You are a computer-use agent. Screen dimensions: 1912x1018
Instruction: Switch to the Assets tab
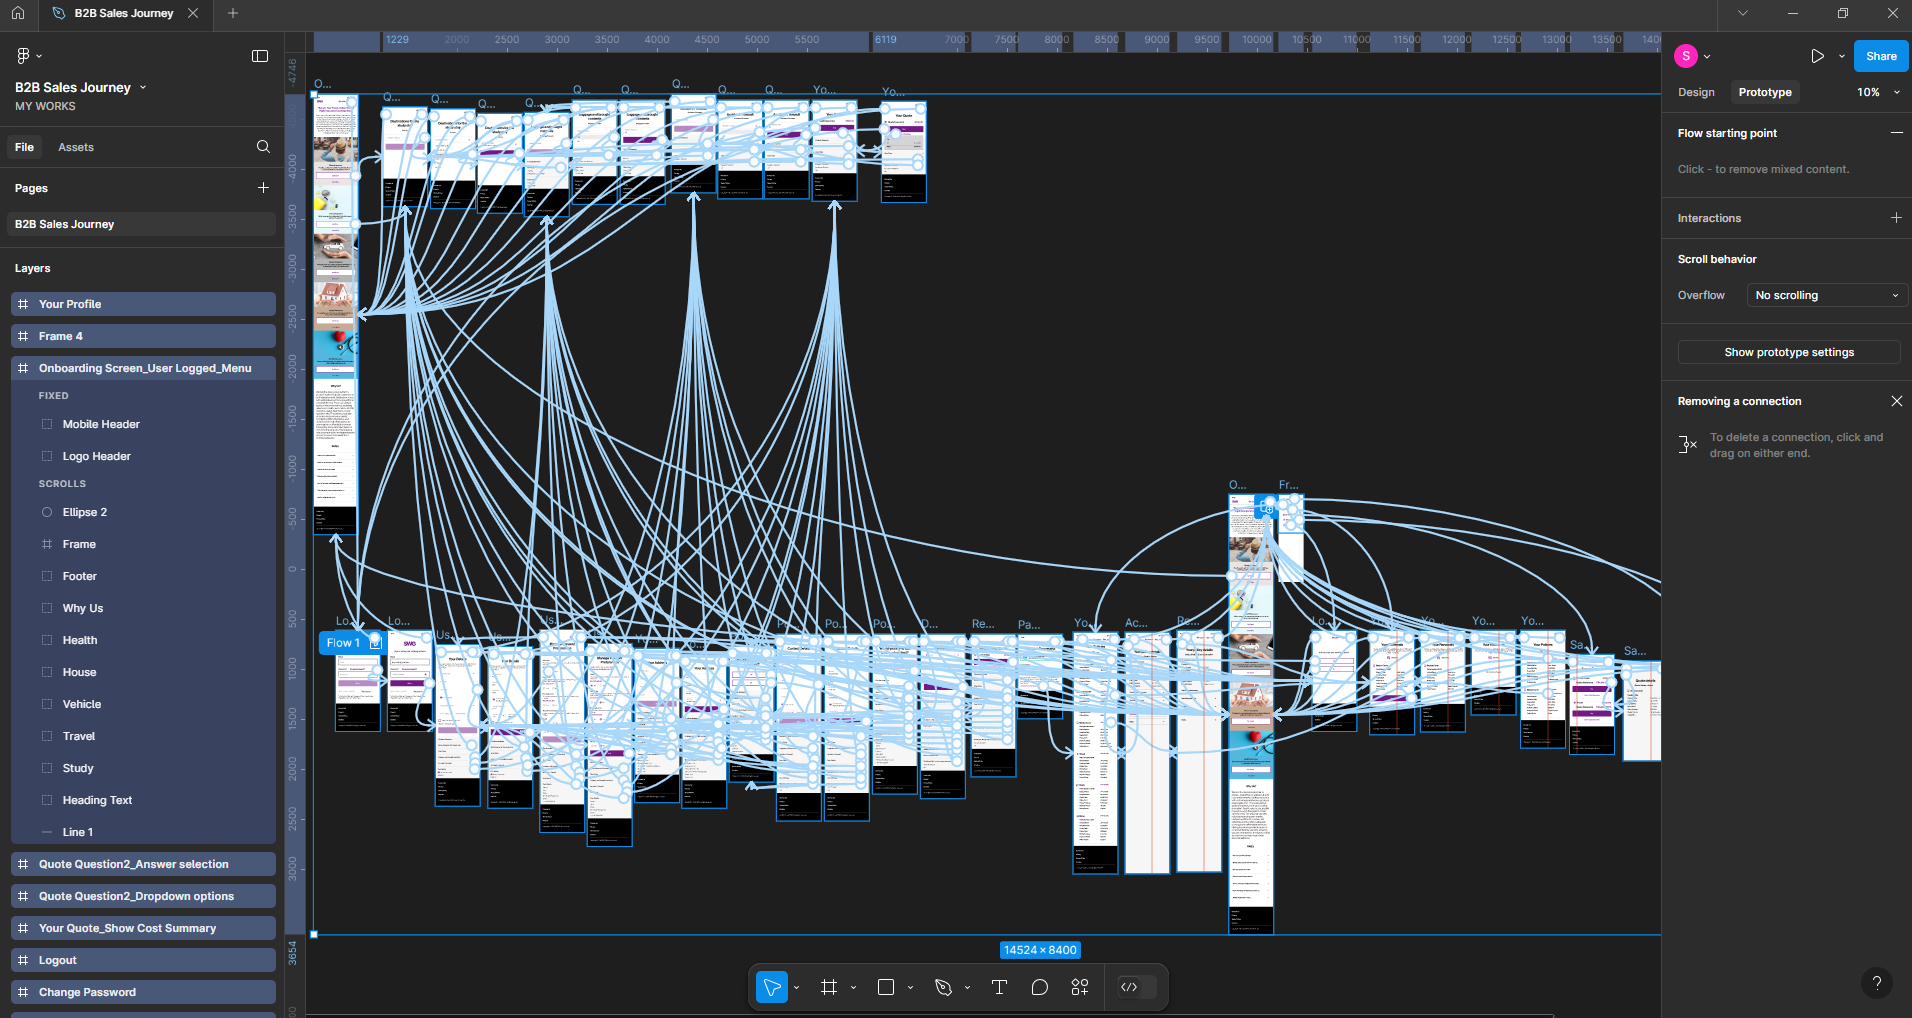pos(76,147)
